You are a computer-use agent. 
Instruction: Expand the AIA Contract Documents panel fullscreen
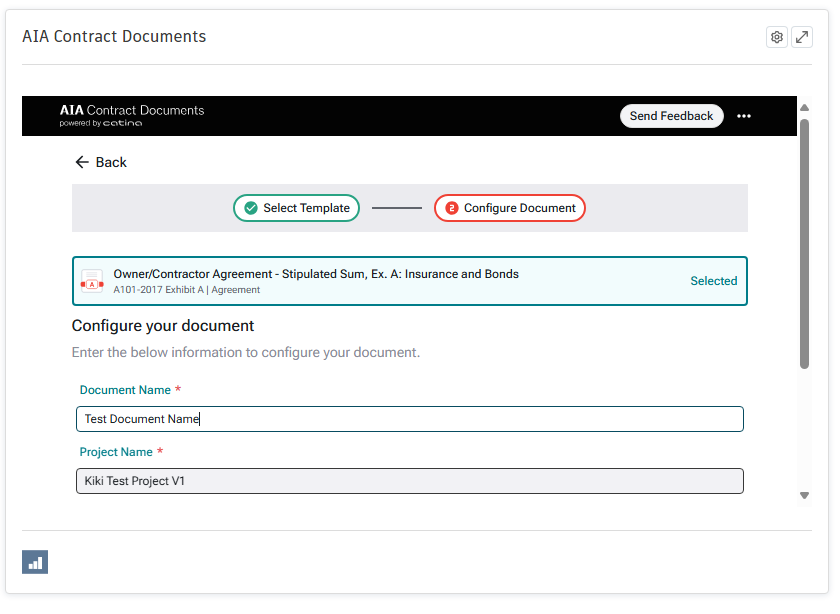pyautogui.click(x=801, y=37)
